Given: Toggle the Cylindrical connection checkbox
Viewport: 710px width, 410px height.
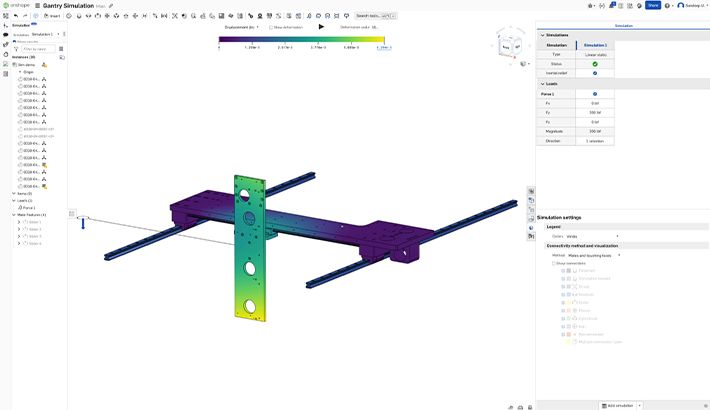Looking at the screenshot, I should point(563,318).
